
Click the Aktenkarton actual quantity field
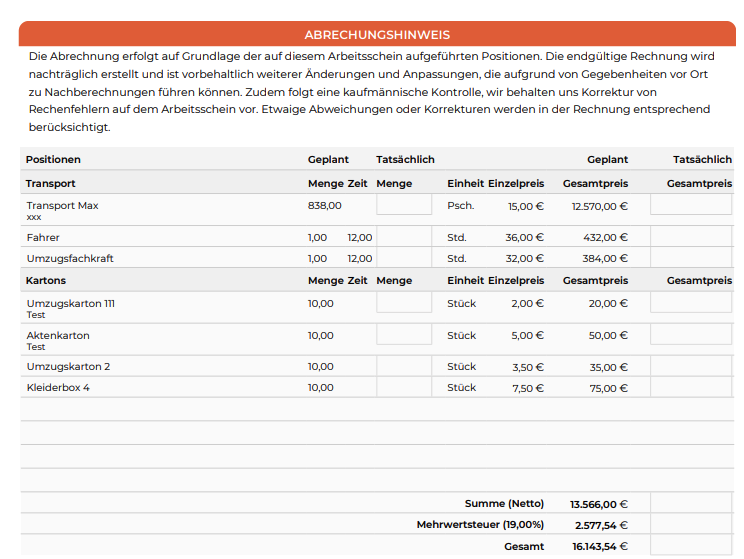pos(404,334)
